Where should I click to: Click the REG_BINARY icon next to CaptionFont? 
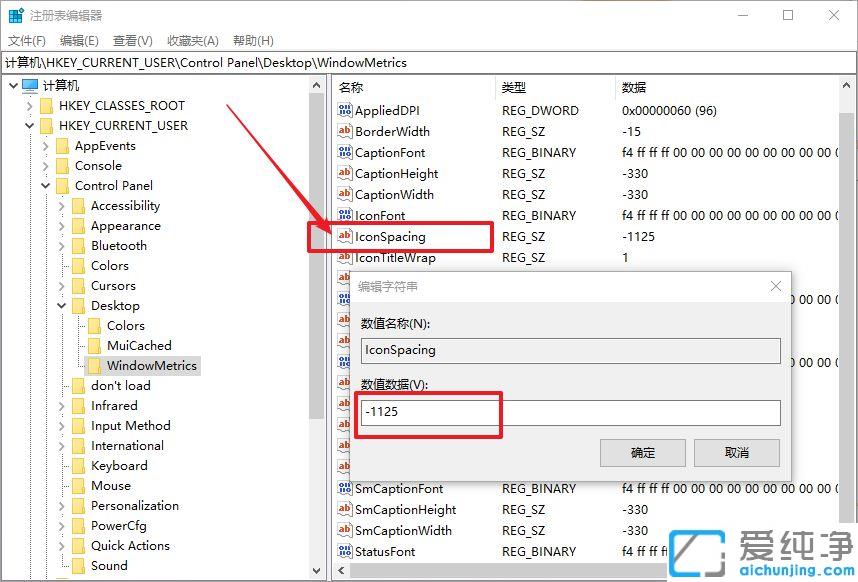point(347,152)
